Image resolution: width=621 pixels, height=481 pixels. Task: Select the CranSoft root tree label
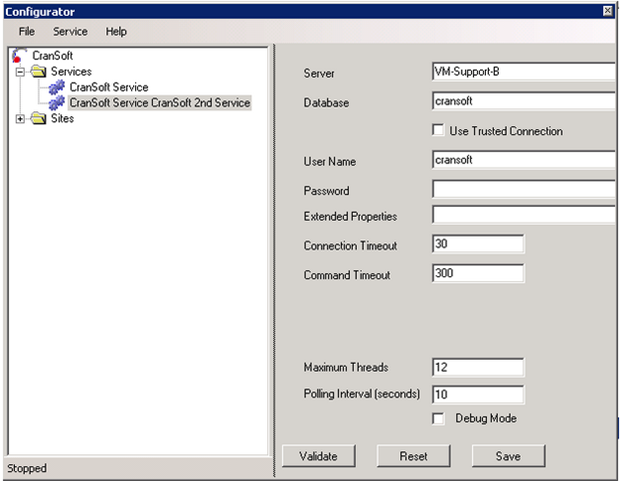coord(52,55)
